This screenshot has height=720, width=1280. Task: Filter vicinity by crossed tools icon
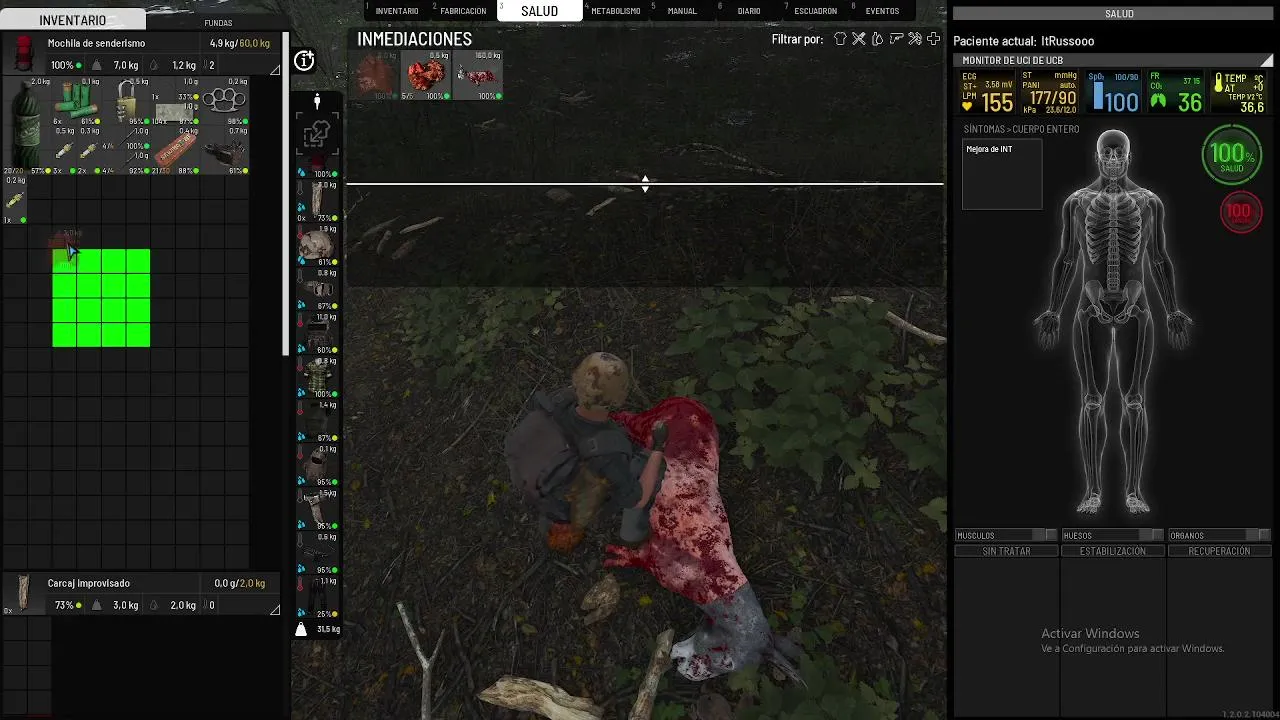(x=858, y=39)
